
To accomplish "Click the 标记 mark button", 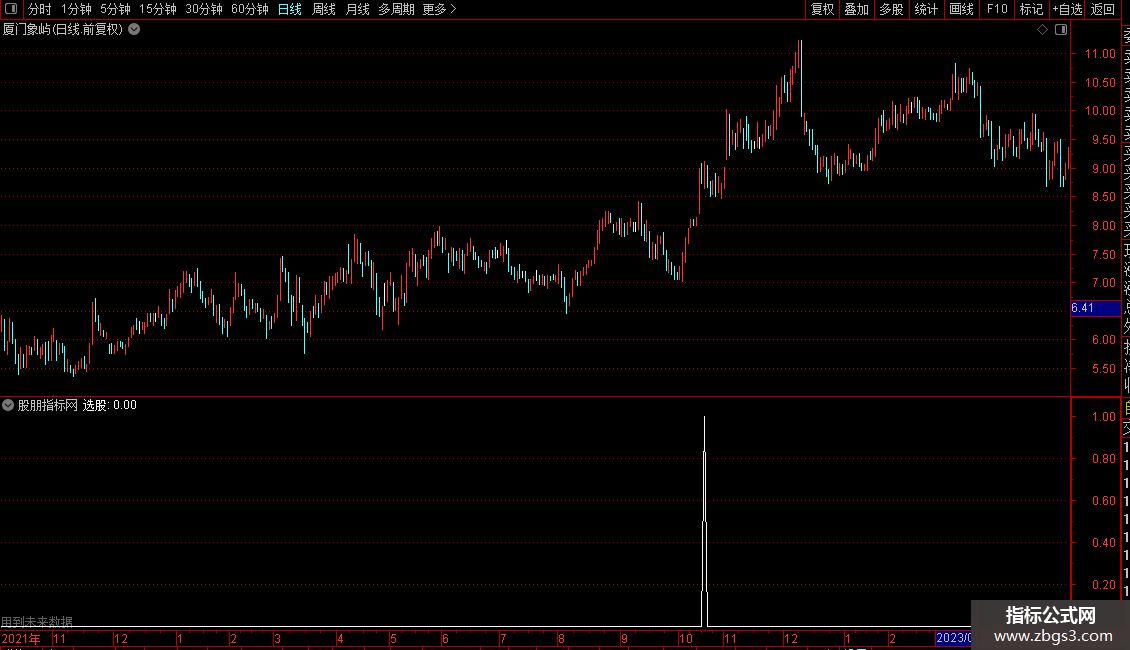I will coord(1031,9).
